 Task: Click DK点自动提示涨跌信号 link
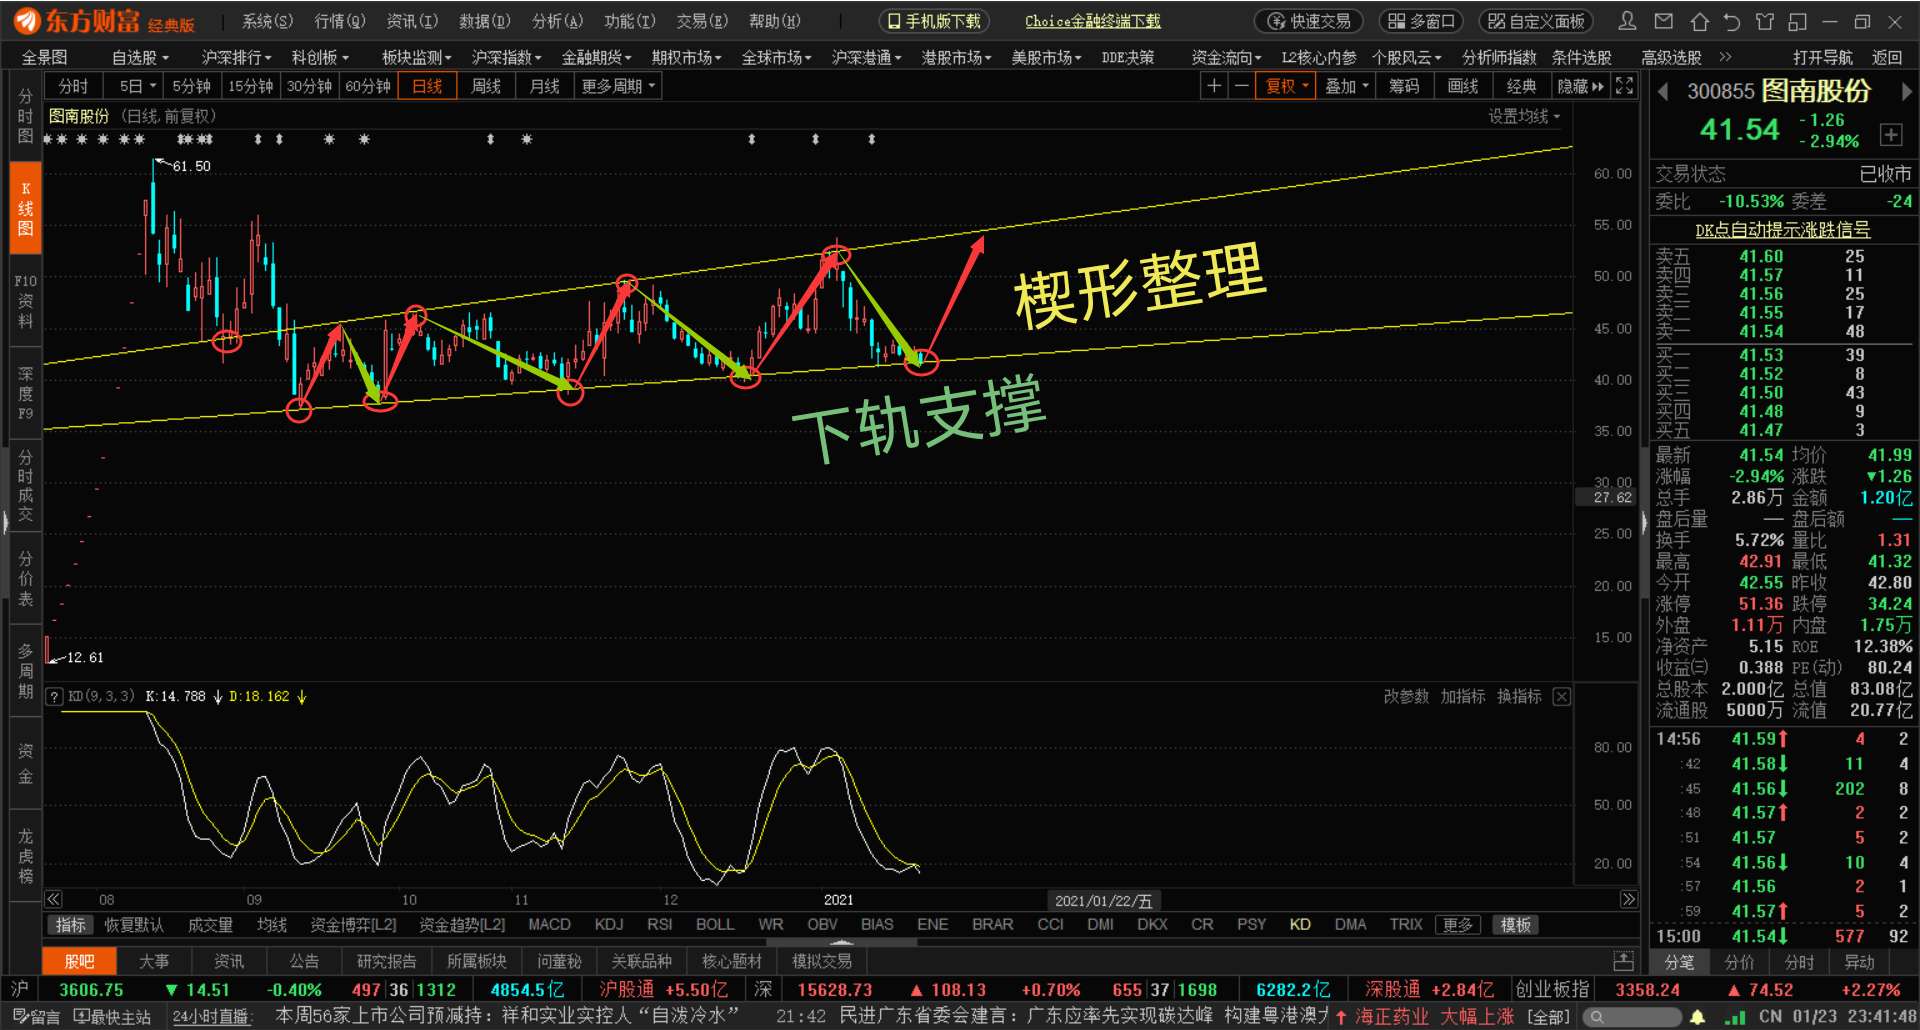1782,230
